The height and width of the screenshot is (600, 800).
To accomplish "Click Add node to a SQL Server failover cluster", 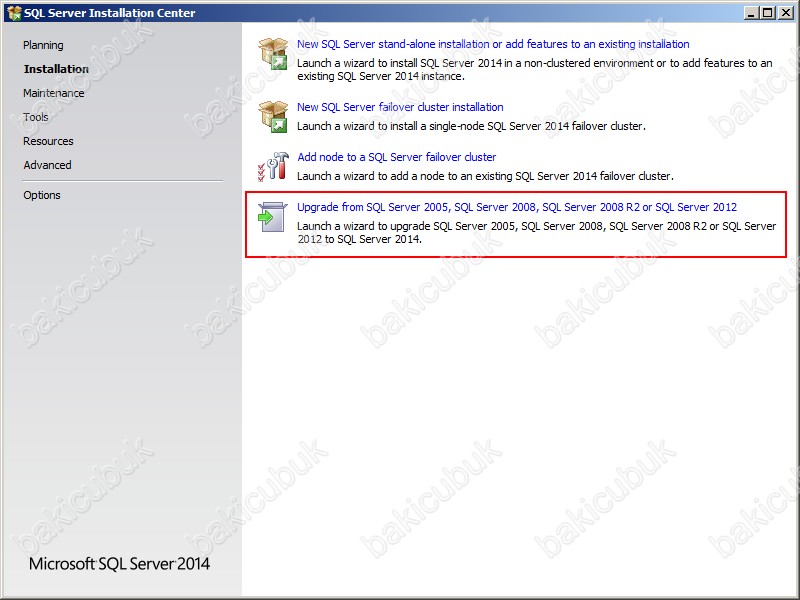I will 396,157.
